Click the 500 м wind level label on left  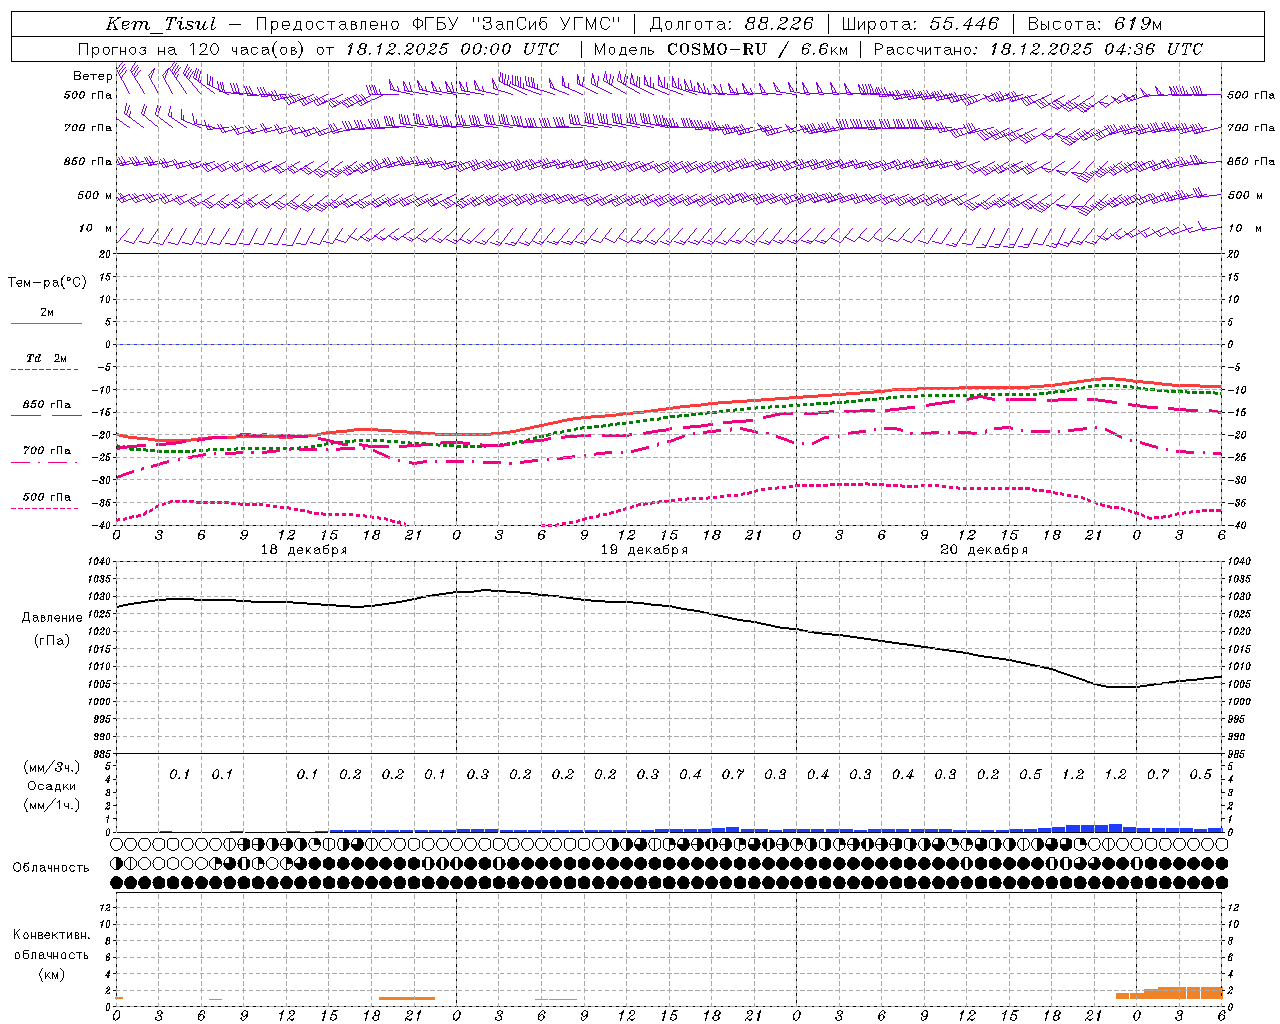[x=95, y=195]
